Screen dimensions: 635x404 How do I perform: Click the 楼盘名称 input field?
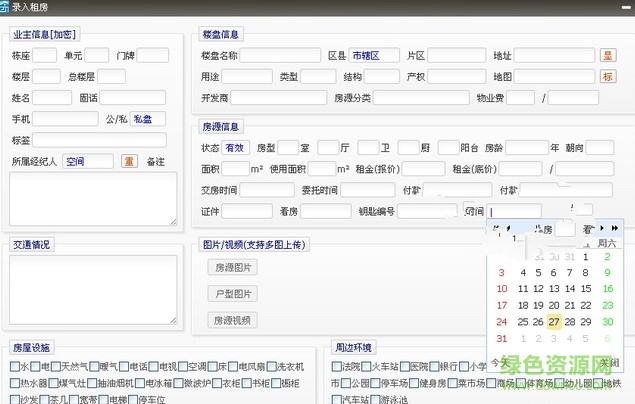[x=280, y=56]
